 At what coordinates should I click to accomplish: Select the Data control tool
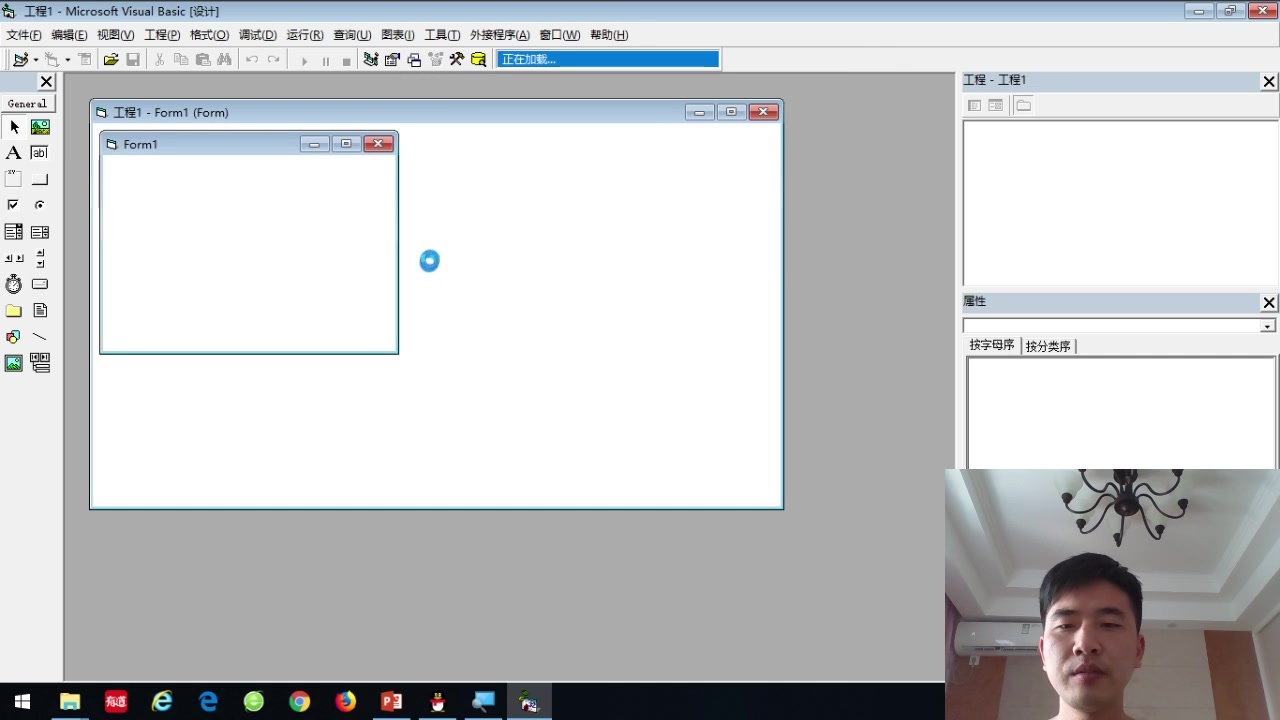pos(40,363)
